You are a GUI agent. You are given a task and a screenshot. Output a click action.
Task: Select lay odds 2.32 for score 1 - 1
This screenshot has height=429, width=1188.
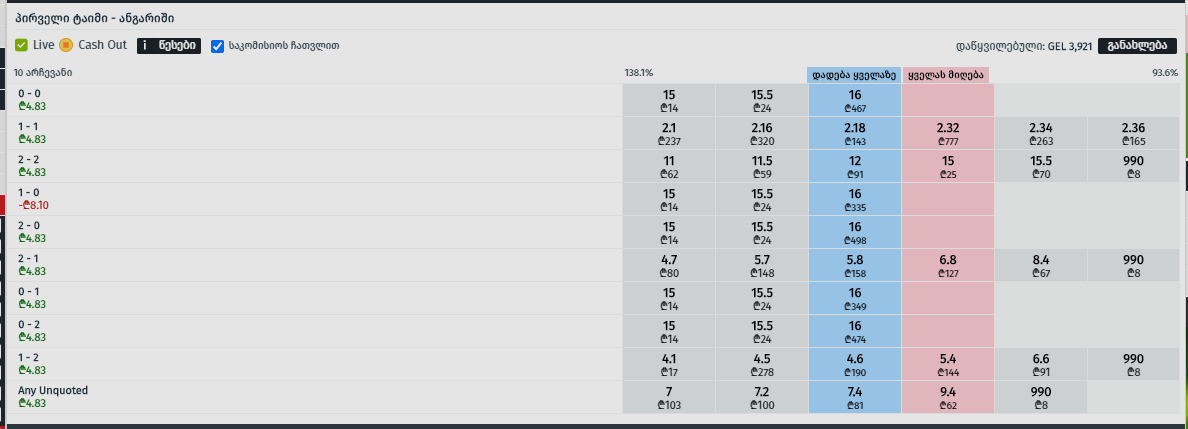point(947,133)
